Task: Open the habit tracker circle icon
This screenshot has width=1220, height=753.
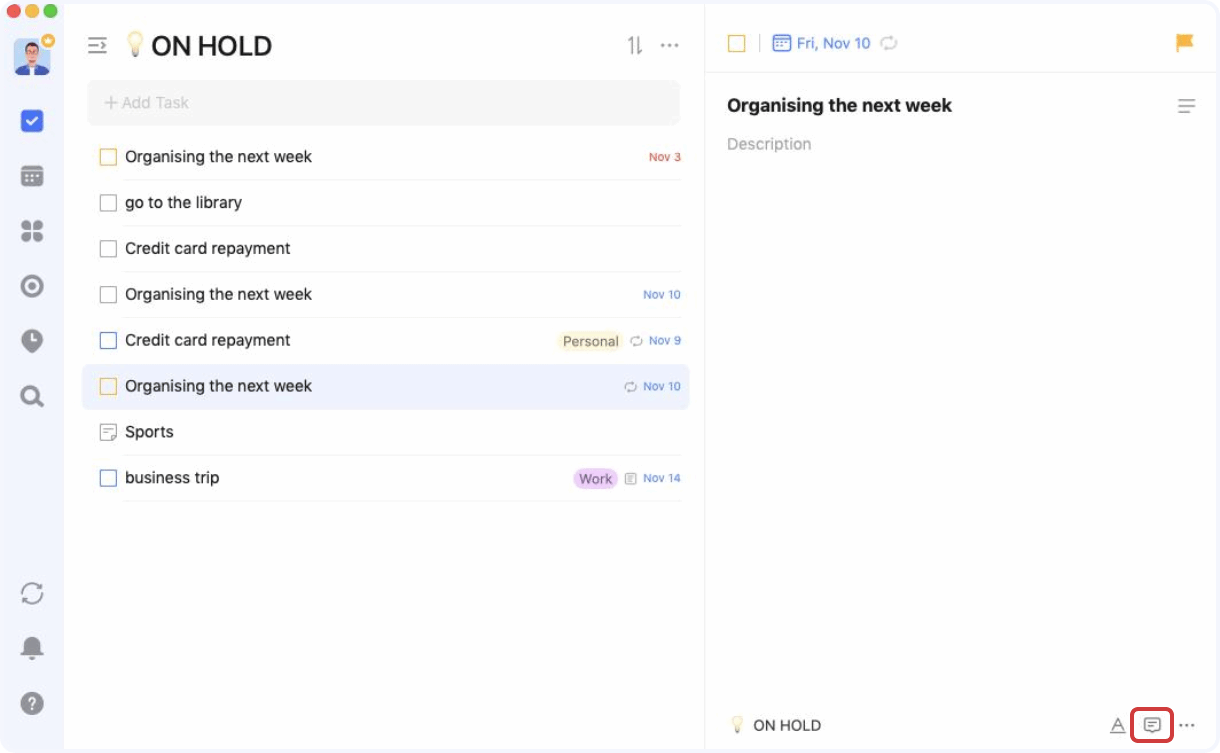Action: pyautogui.click(x=32, y=287)
